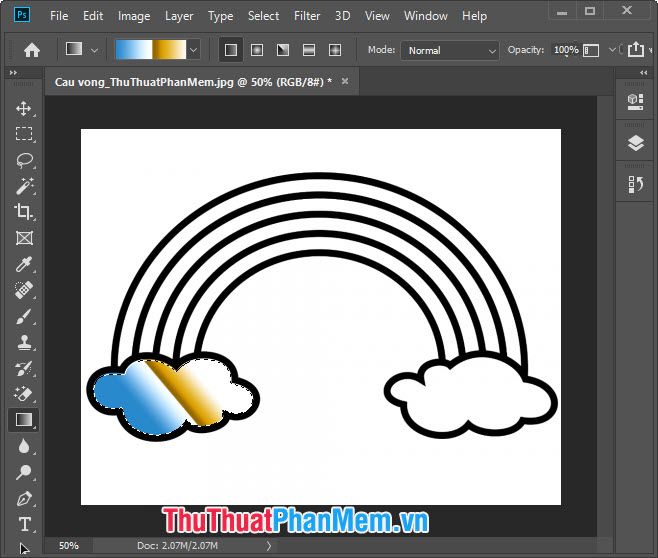The height and width of the screenshot is (558, 658).
Task: Switch to Radial Gradient style
Action: pyautogui.click(x=257, y=50)
